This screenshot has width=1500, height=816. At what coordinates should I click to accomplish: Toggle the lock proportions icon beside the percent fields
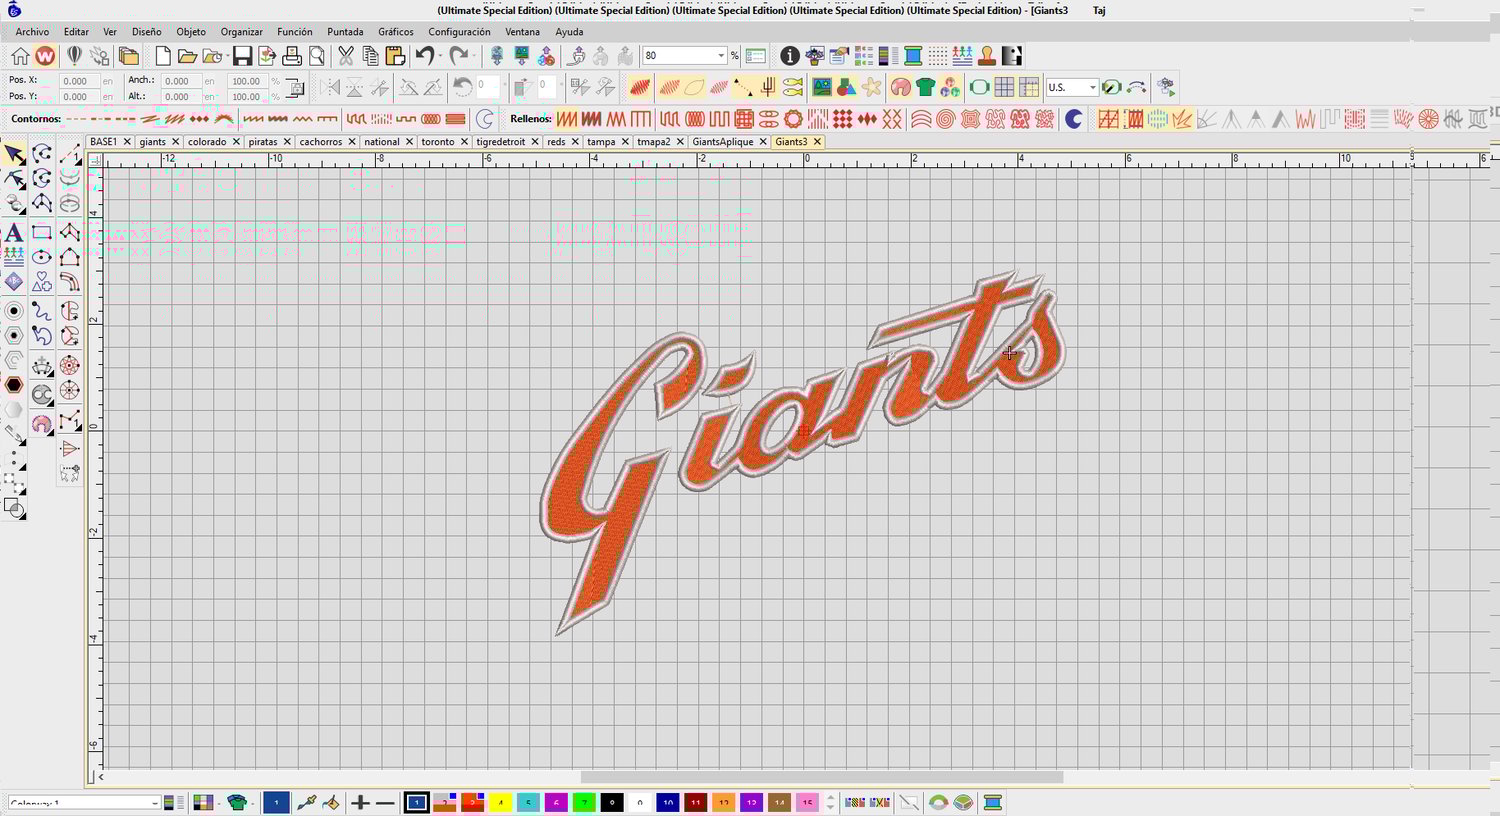[295, 88]
